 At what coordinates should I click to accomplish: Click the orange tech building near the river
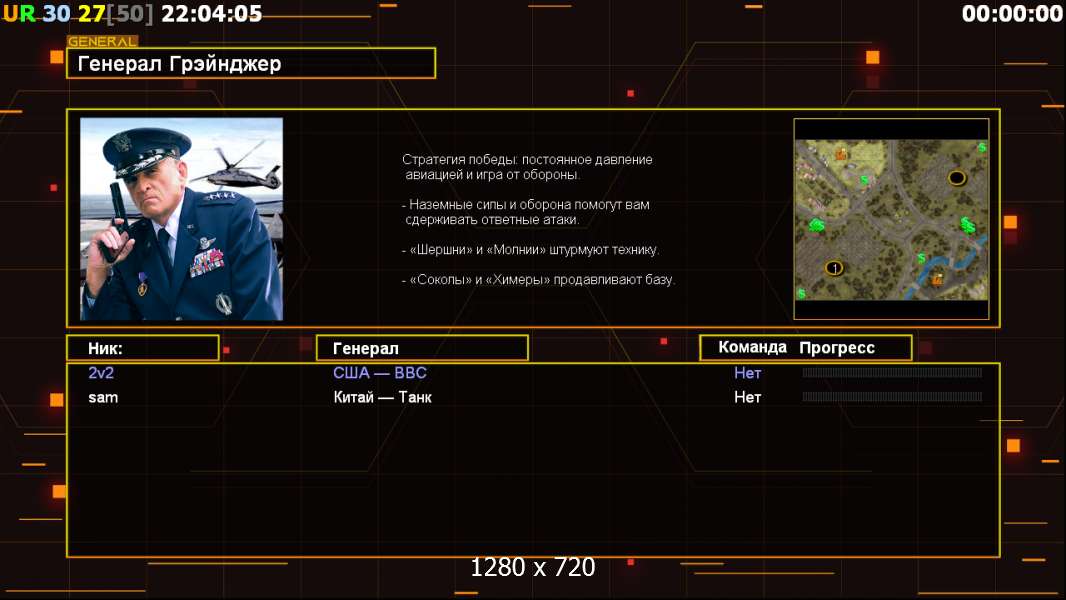click(938, 279)
